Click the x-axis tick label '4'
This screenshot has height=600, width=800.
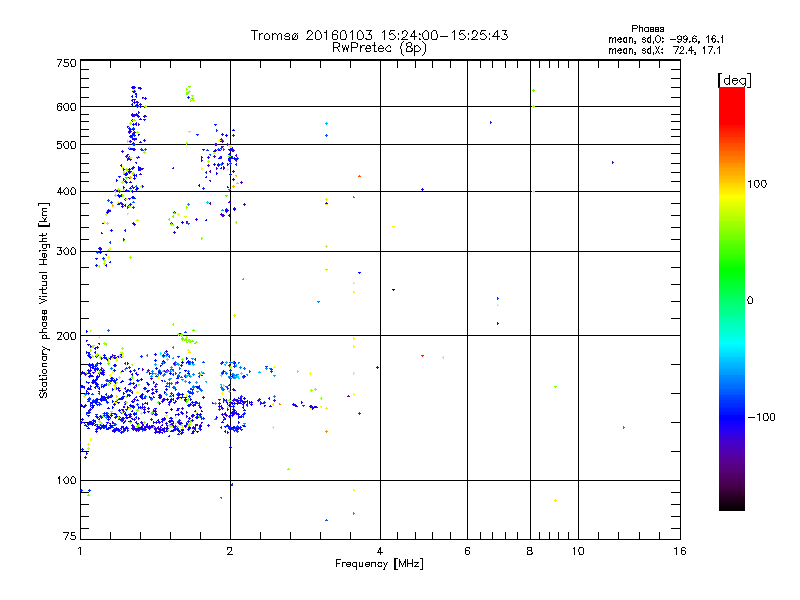(380, 551)
